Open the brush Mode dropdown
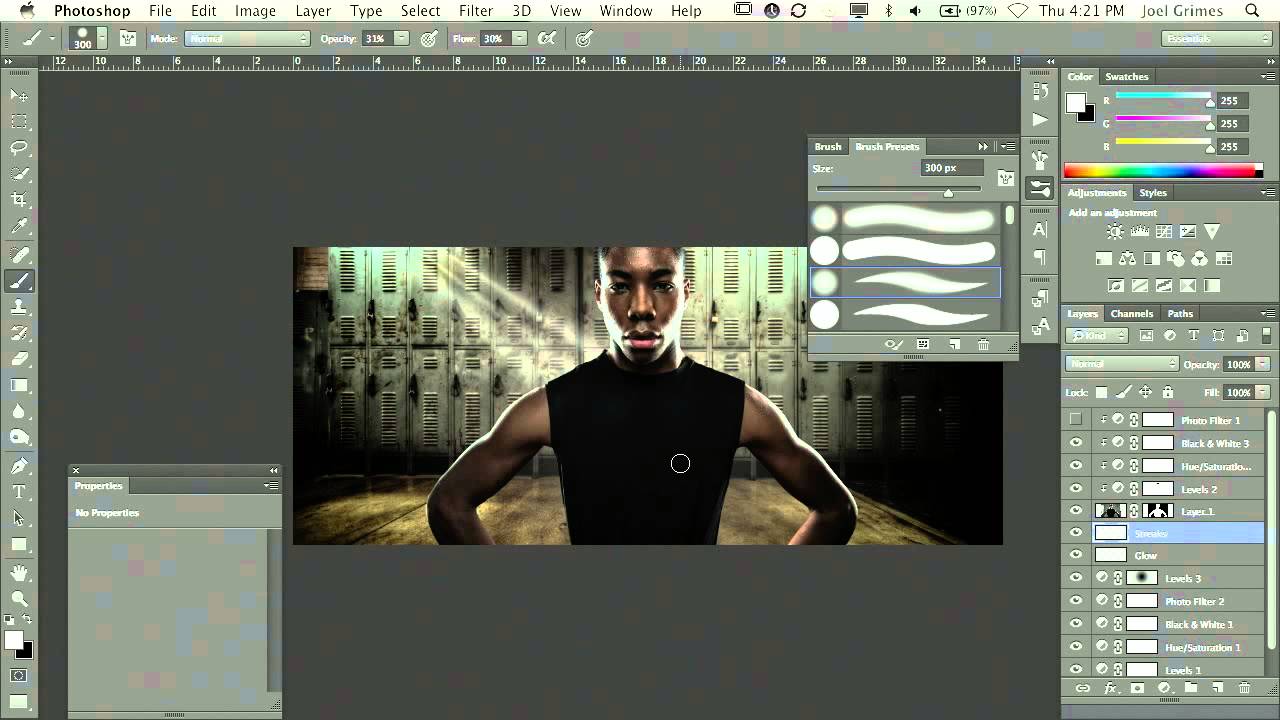This screenshot has height=720, width=1280. pos(248,38)
